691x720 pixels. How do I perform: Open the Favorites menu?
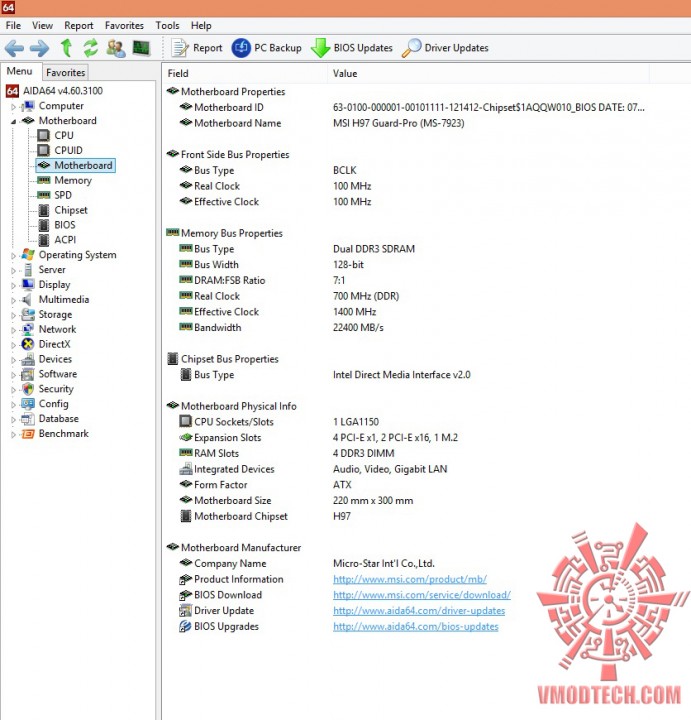(x=124, y=26)
